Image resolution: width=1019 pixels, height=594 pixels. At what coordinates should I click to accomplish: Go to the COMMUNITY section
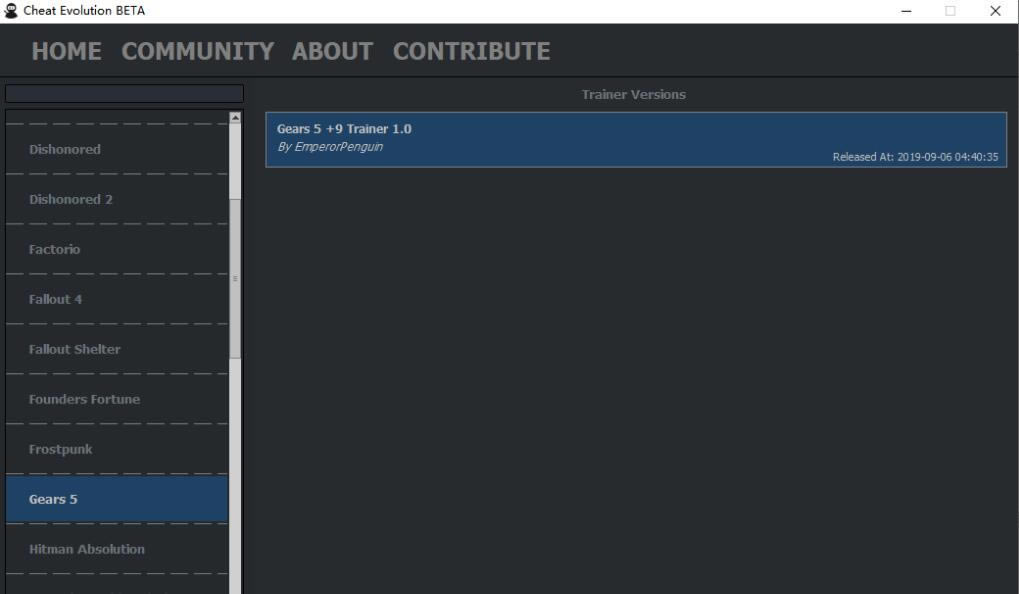(x=197, y=51)
